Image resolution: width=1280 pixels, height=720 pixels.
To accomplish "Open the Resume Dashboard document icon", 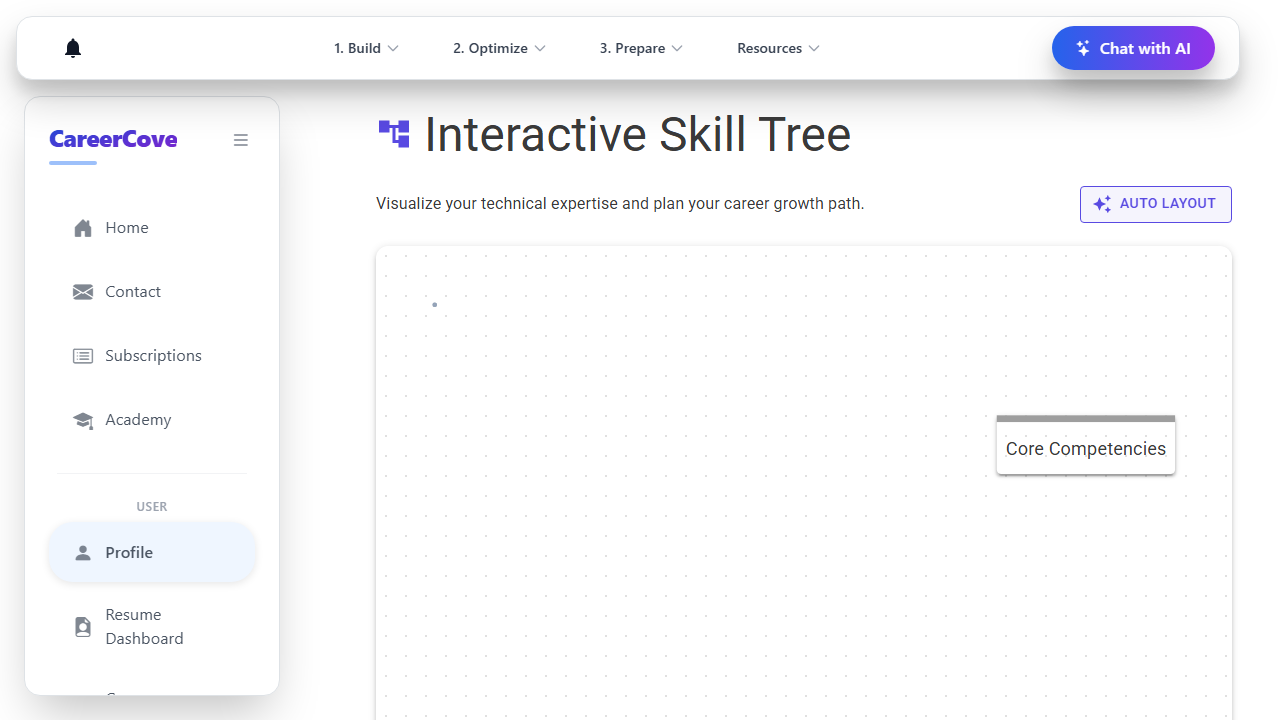I will (83, 627).
